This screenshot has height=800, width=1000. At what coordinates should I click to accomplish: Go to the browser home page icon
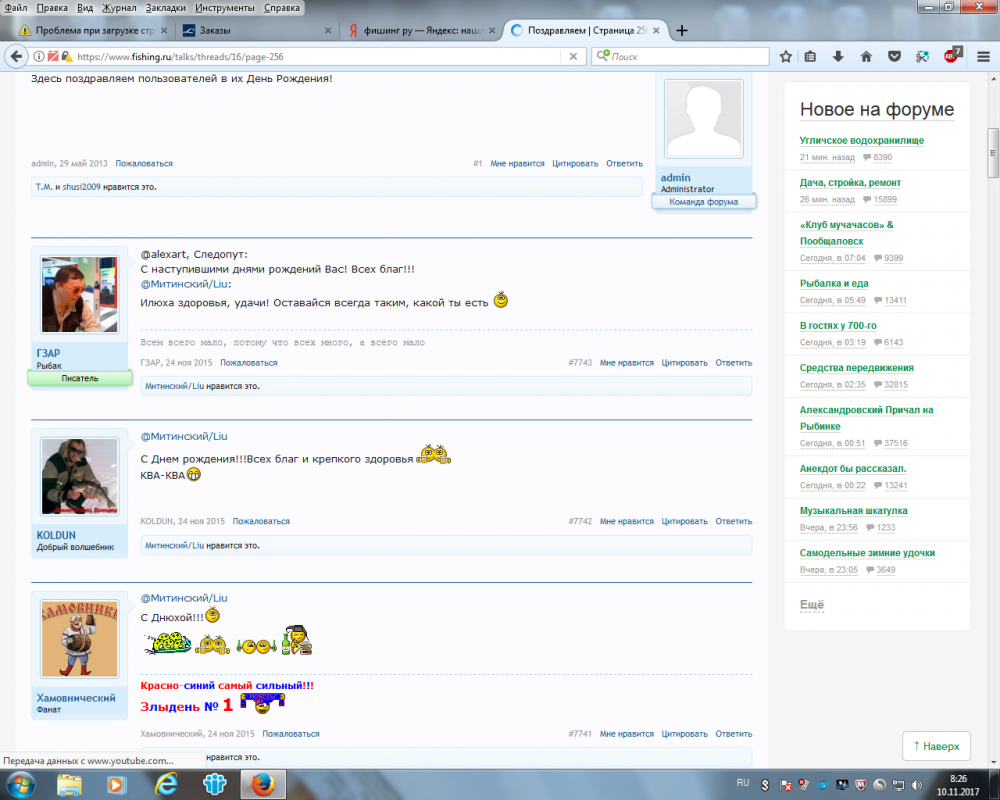866,57
